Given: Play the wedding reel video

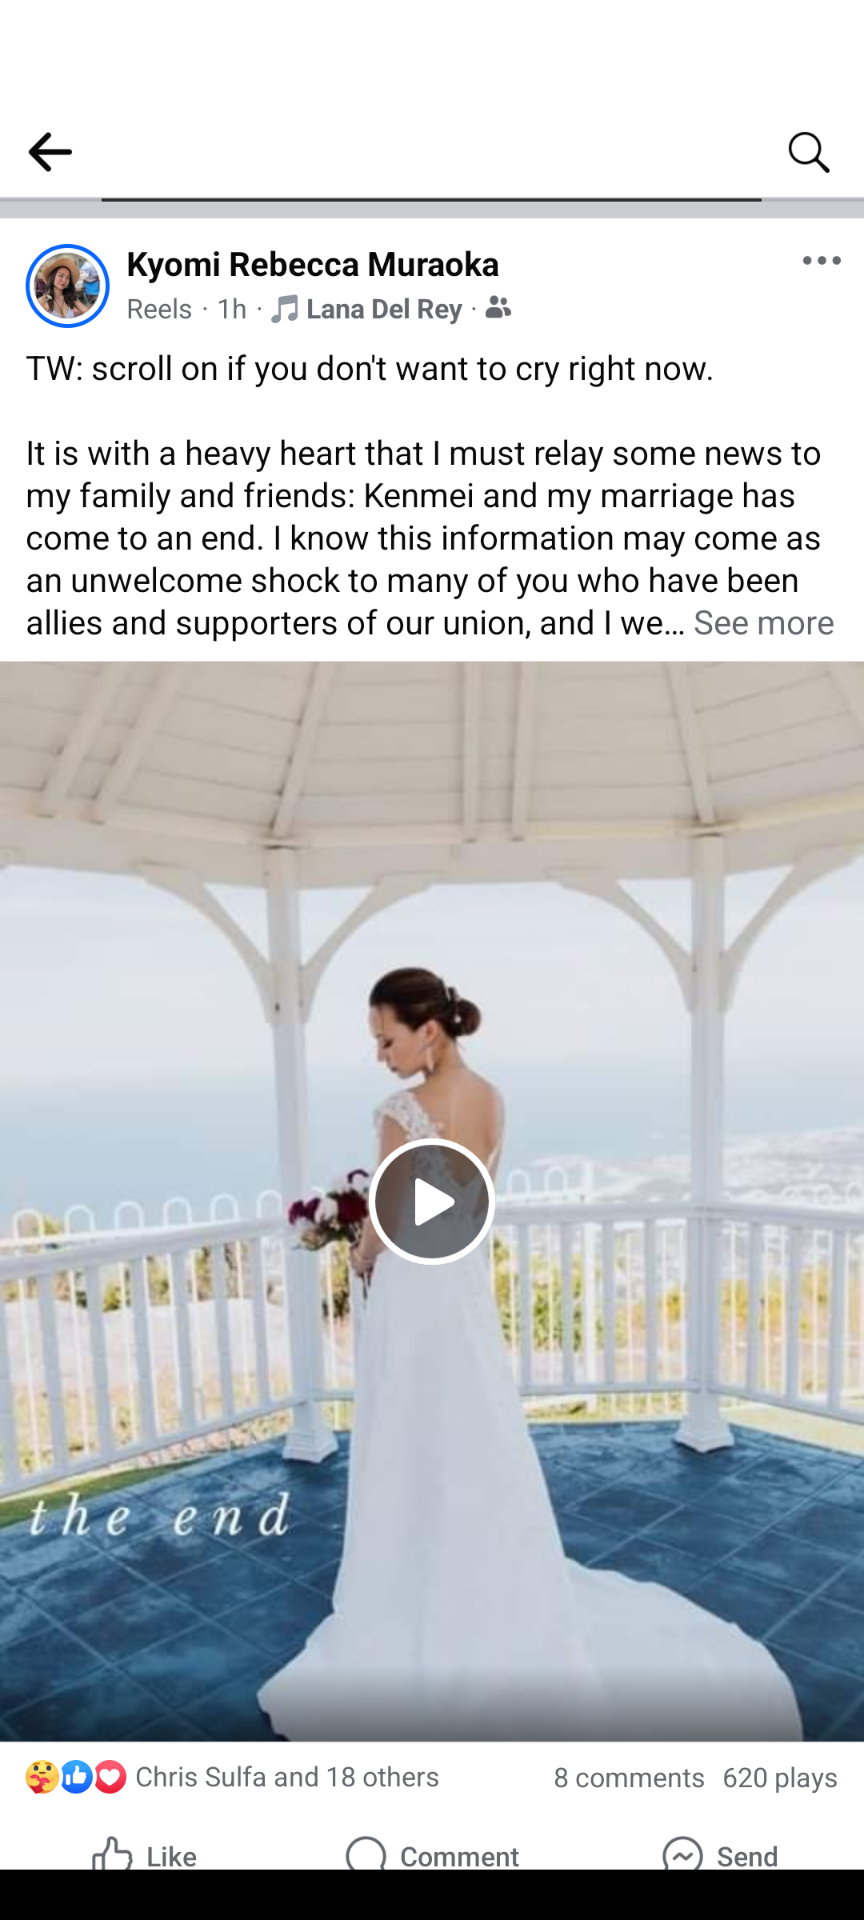Looking at the screenshot, I should (432, 1201).
